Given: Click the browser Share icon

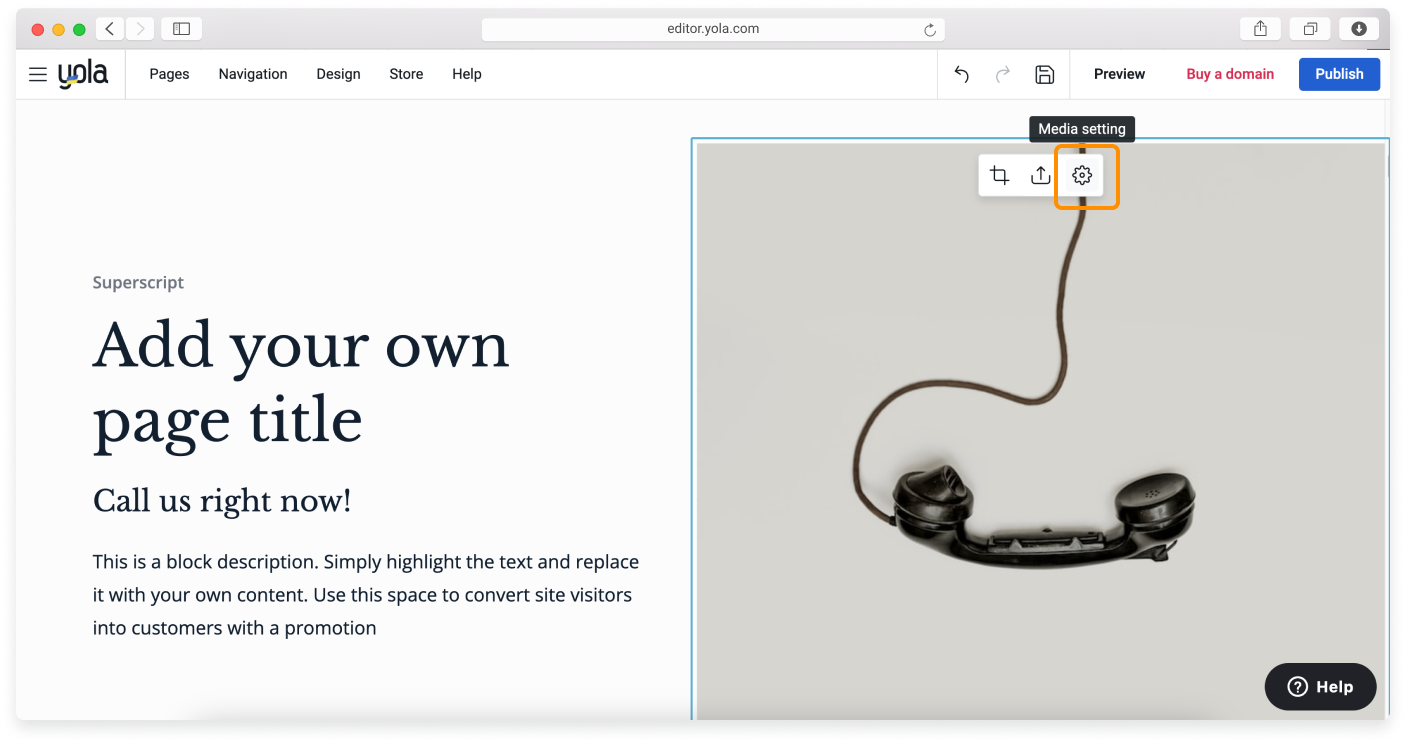Looking at the screenshot, I should 1259,28.
